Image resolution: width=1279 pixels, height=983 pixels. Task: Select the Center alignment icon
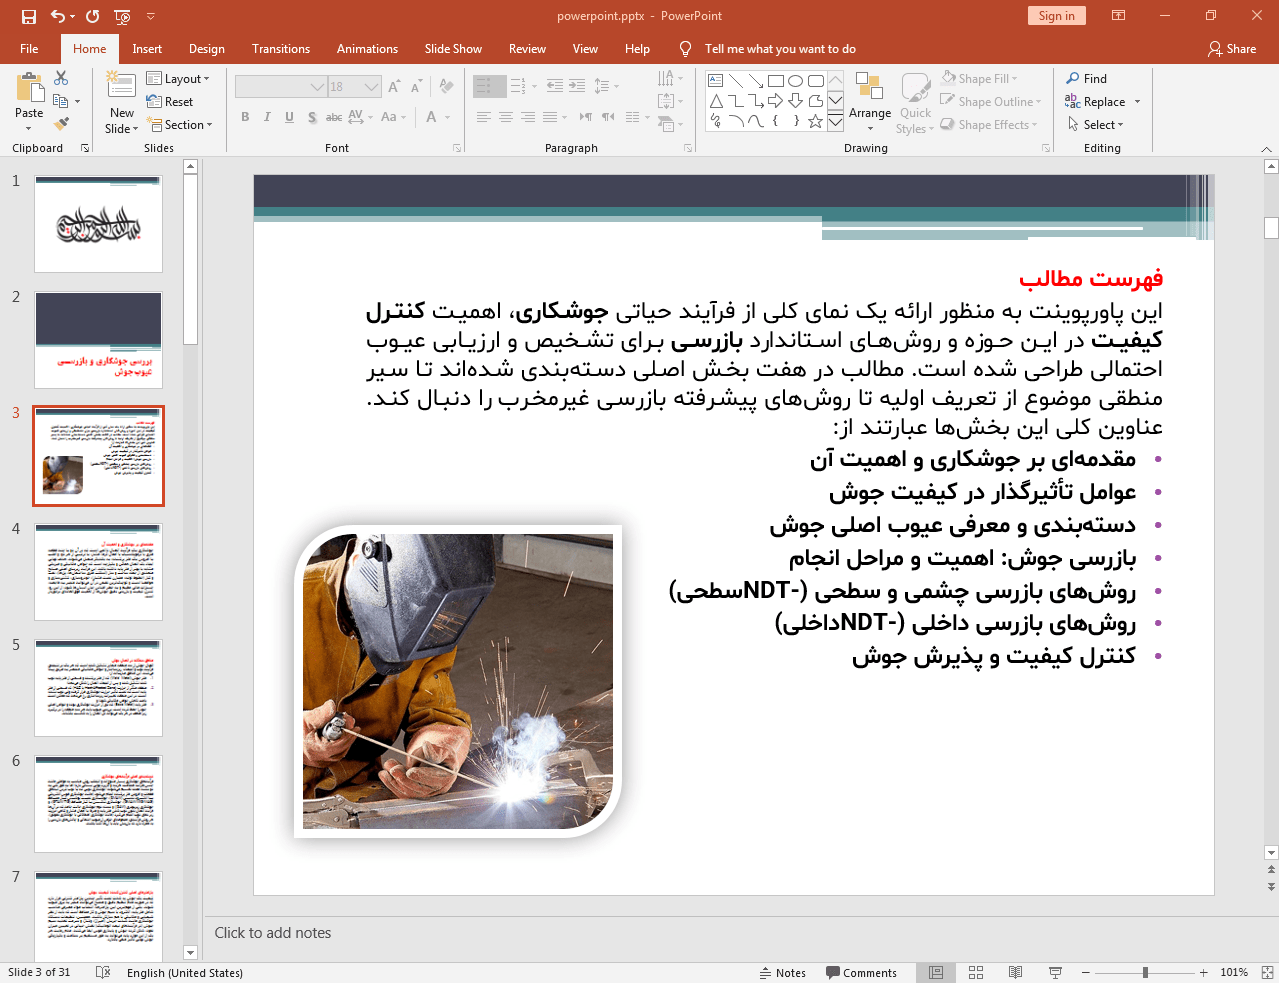click(x=507, y=117)
